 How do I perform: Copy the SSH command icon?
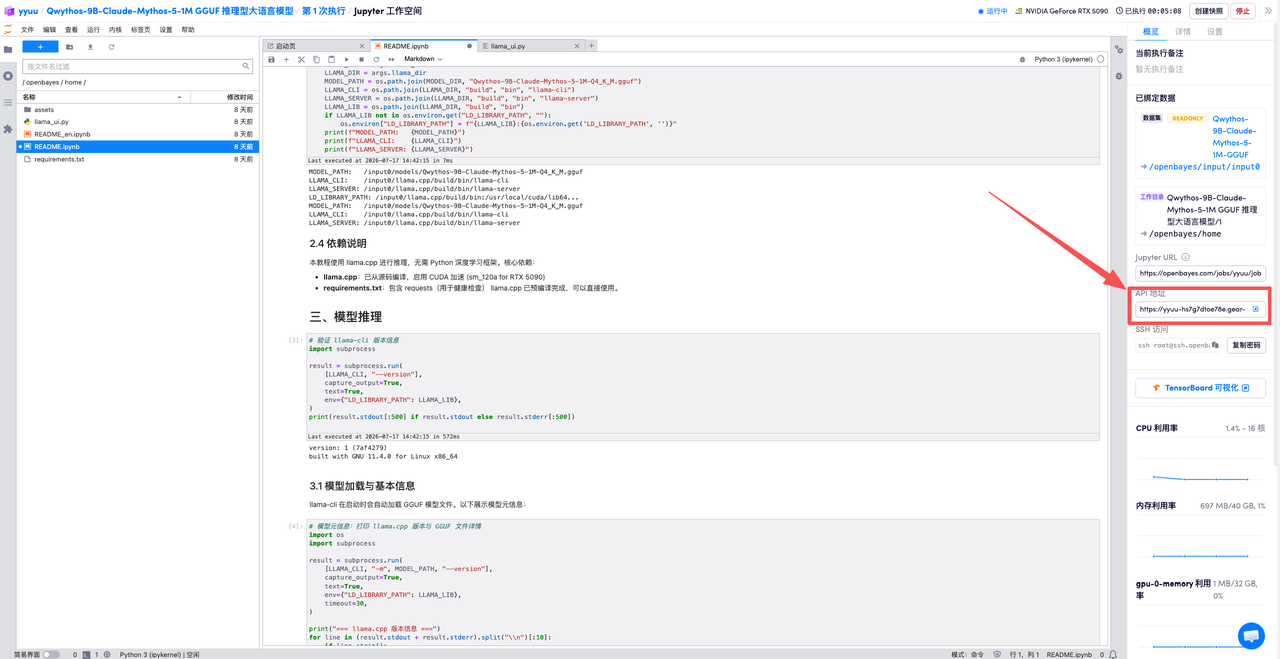(x=1215, y=345)
